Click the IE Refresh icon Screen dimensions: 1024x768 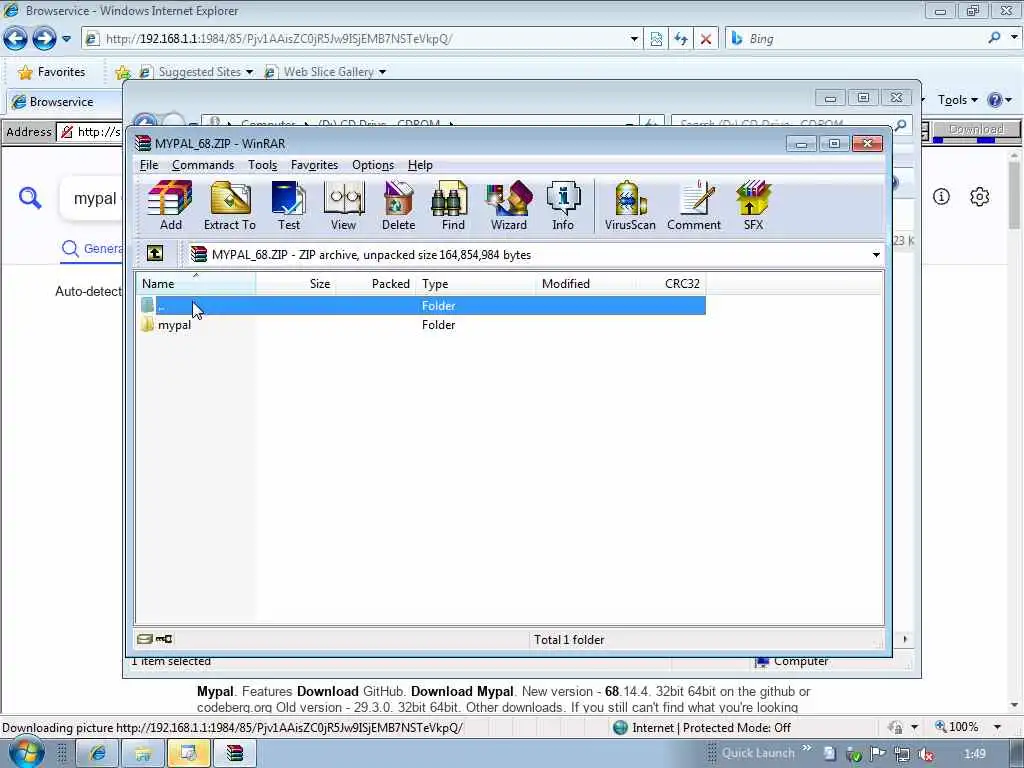click(681, 39)
